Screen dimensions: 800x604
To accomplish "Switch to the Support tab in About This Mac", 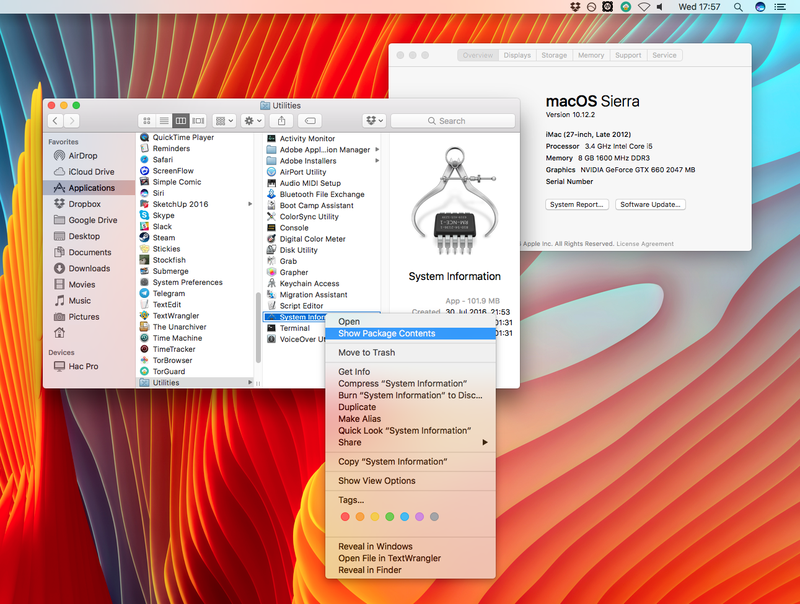I will click(x=629, y=55).
